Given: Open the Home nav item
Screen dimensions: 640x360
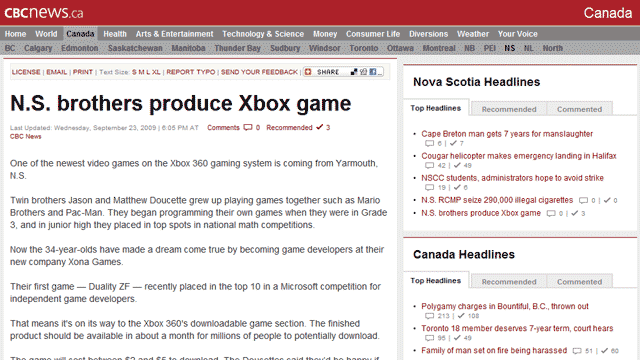Looking at the screenshot, I should click(x=16, y=34).
